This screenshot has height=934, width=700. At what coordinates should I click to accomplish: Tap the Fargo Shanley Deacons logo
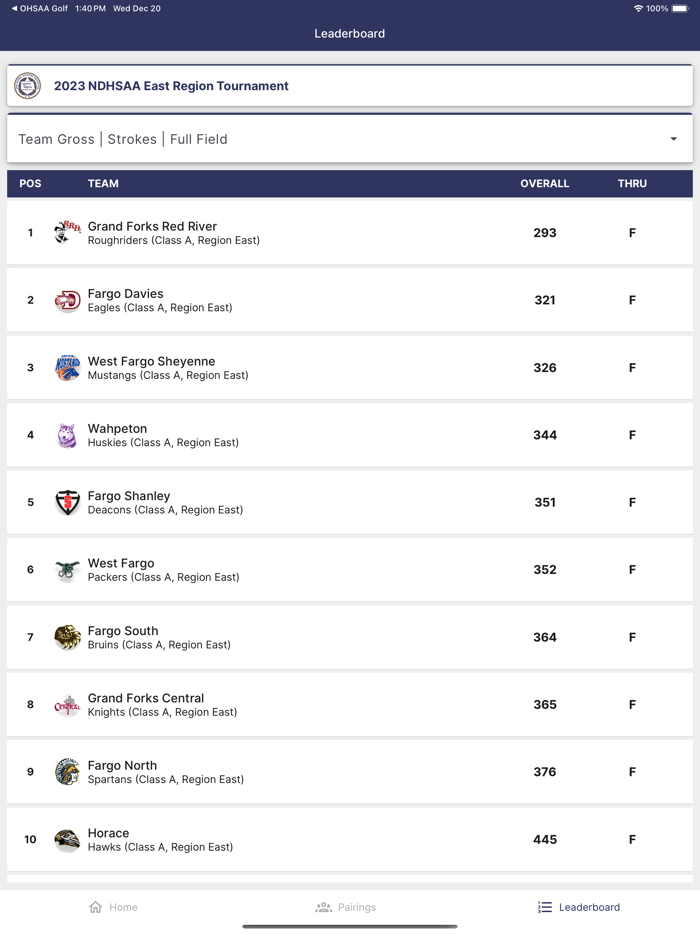click(67, 503)
